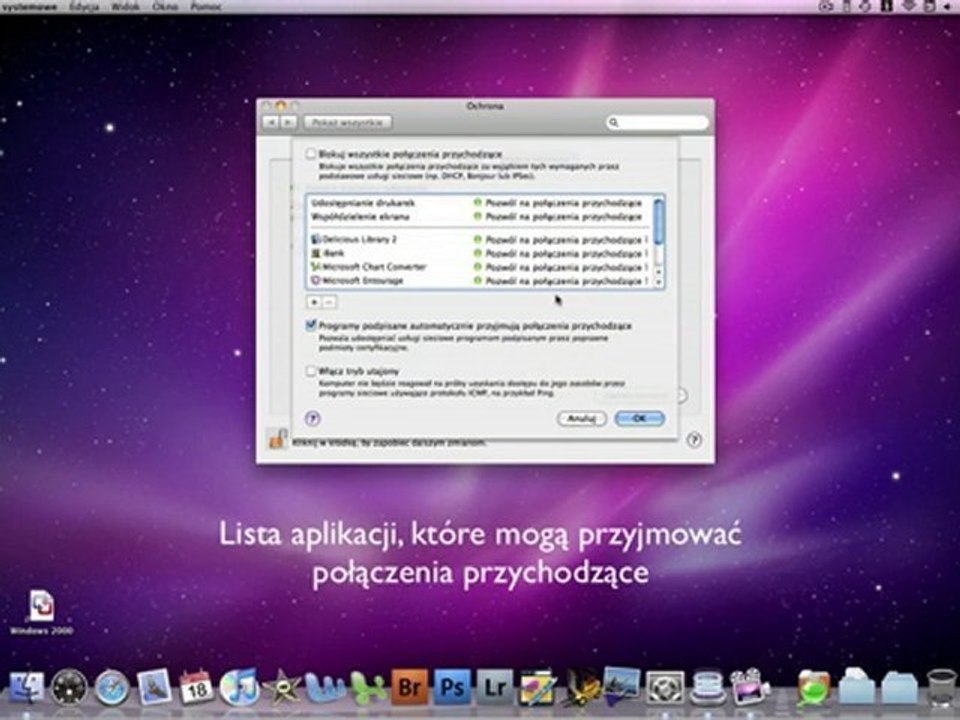Open iMovie star icon in Dock

point(282,687)
